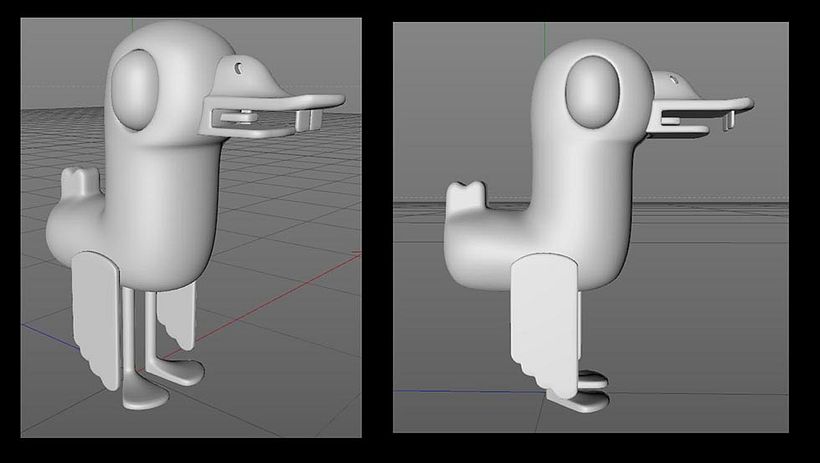Select the bird's eye in left viewport
Viewport: 820px width, 463px height.
coord(135,90)
